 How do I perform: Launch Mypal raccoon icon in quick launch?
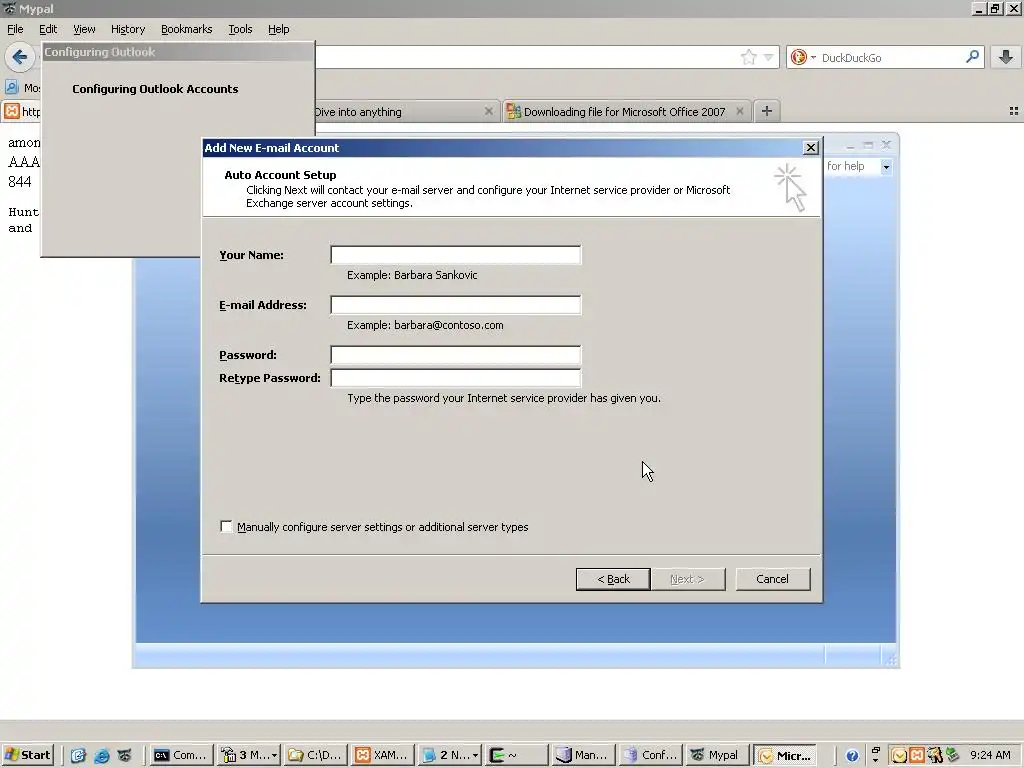coord(124,756)
